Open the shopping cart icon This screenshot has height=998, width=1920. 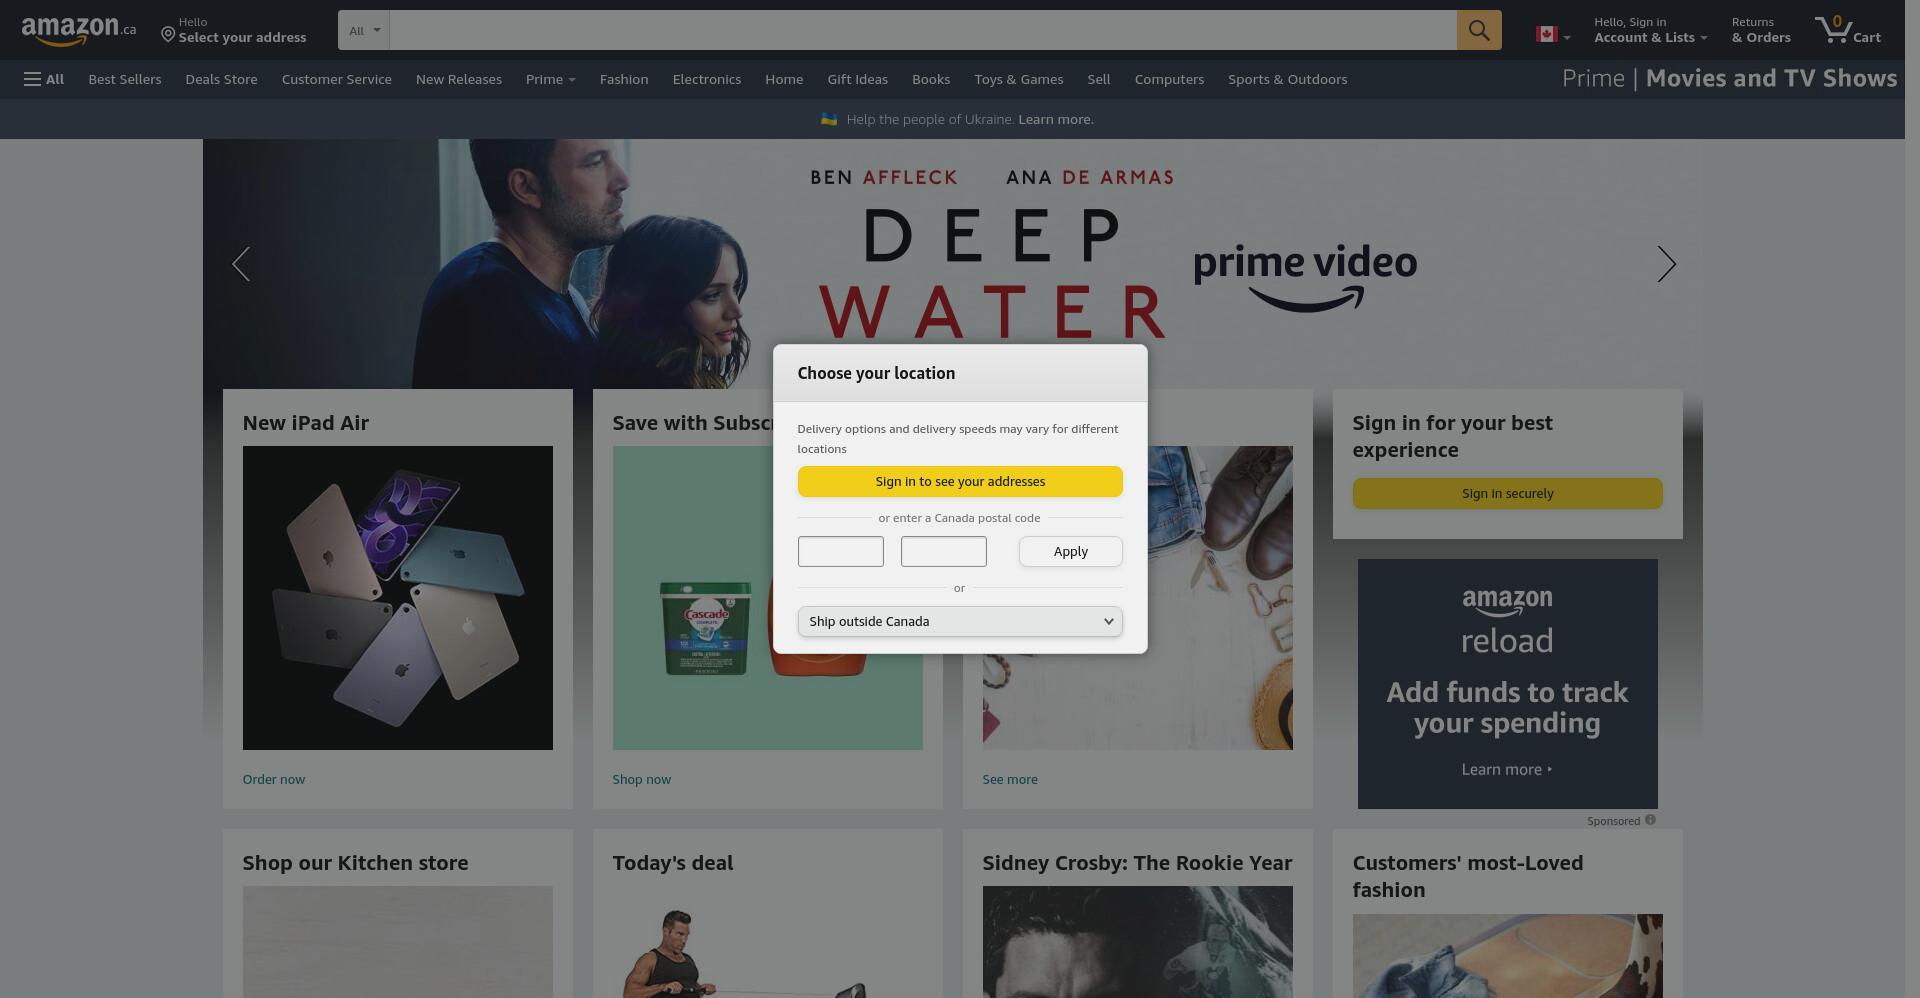click(x=1847, y=30)
